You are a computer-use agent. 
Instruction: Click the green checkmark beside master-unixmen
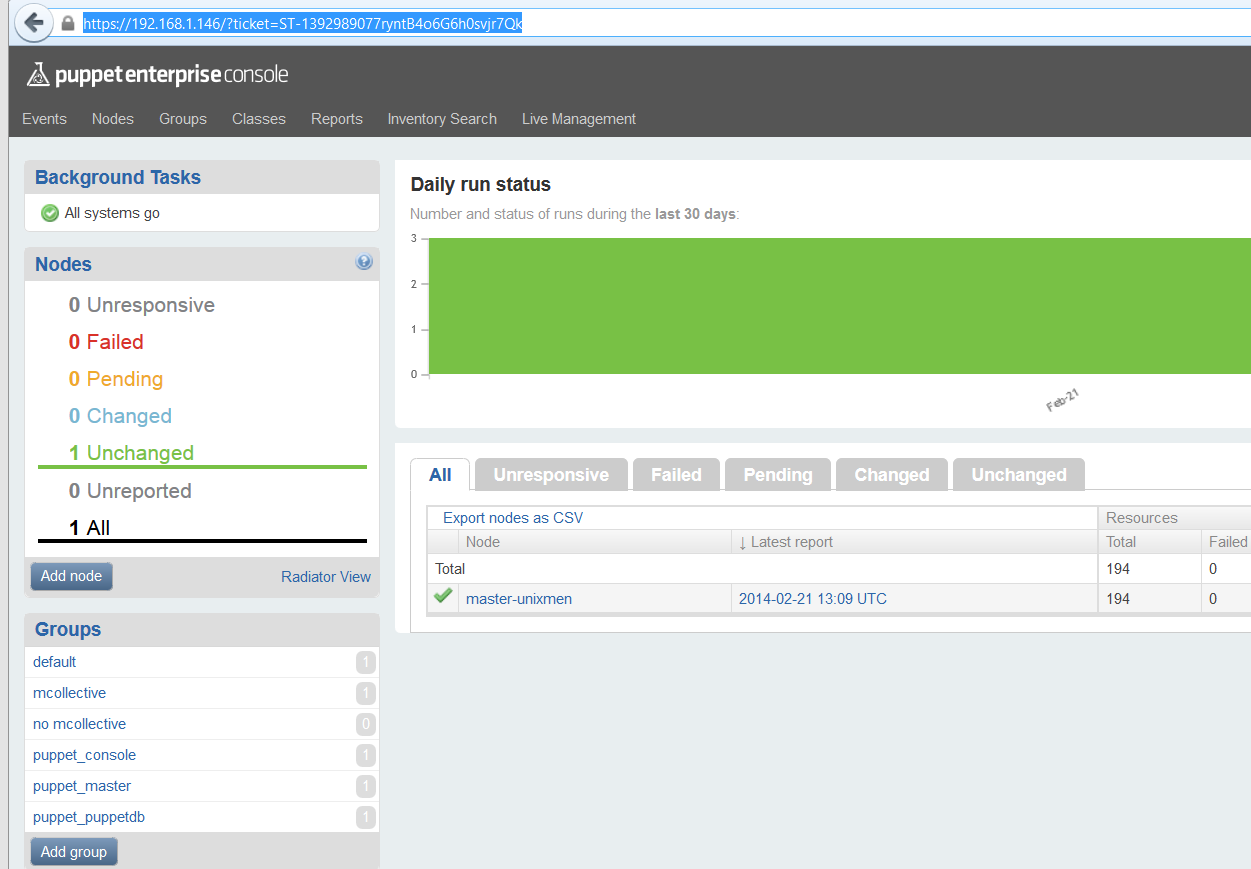click(443, 597)
